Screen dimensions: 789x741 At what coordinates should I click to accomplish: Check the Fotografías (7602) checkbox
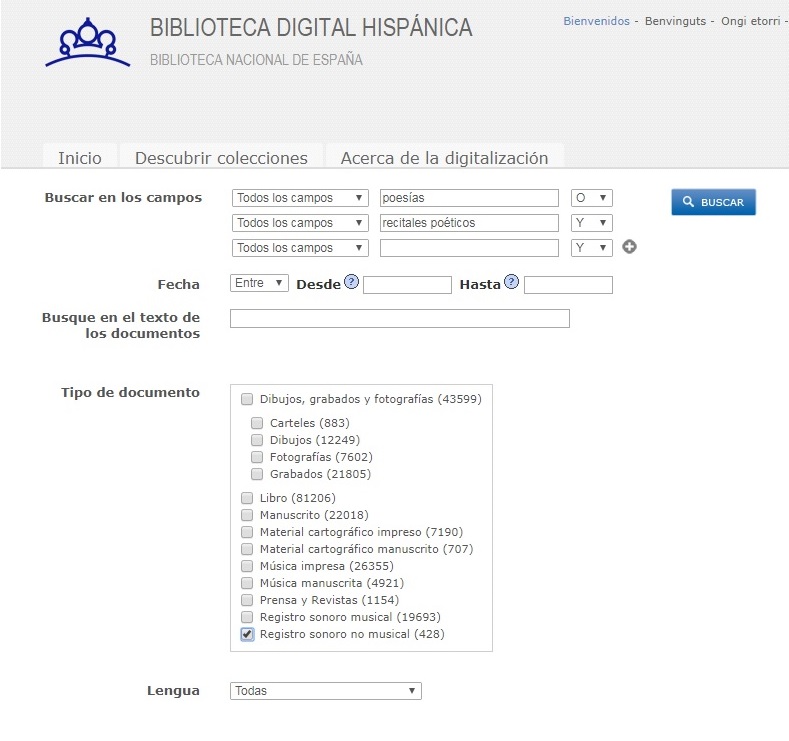(x=257, y=457)
